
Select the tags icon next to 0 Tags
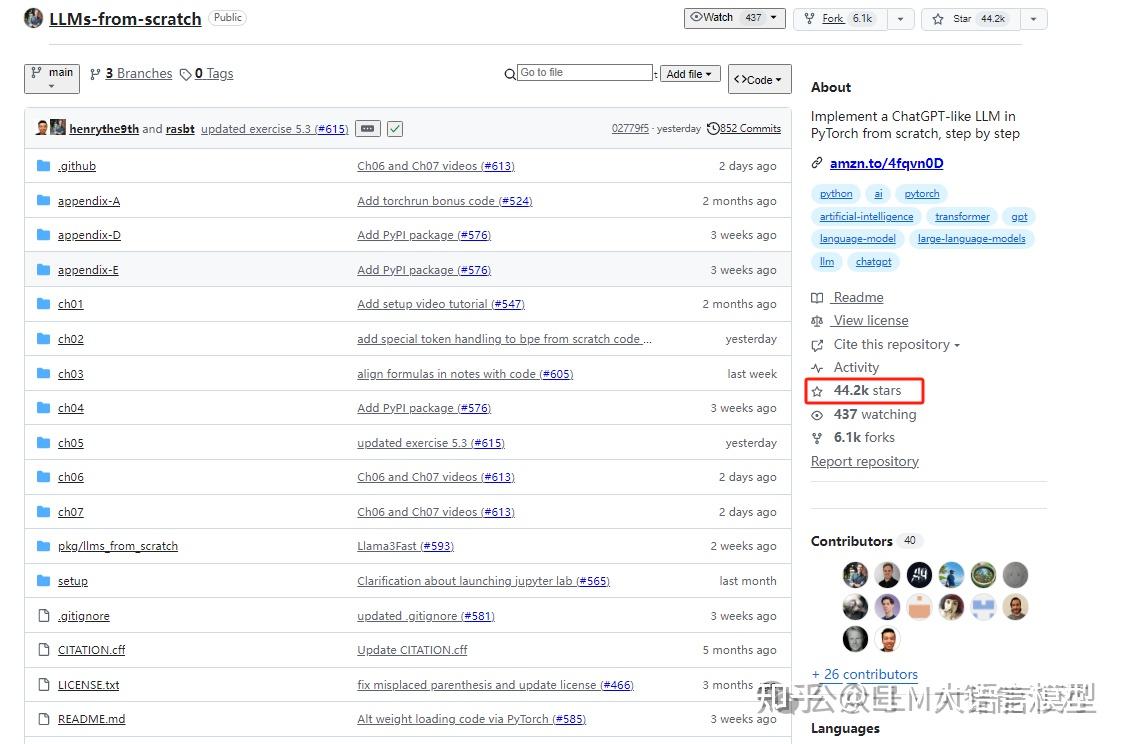click(x=186, y=73)
